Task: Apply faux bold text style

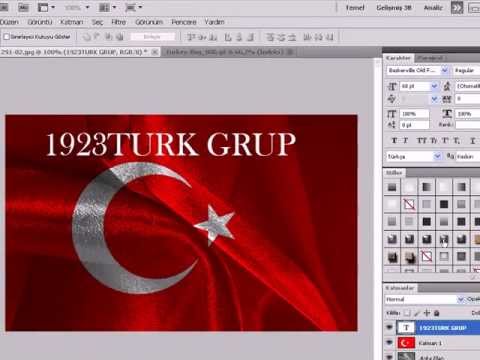Action: 394,141
